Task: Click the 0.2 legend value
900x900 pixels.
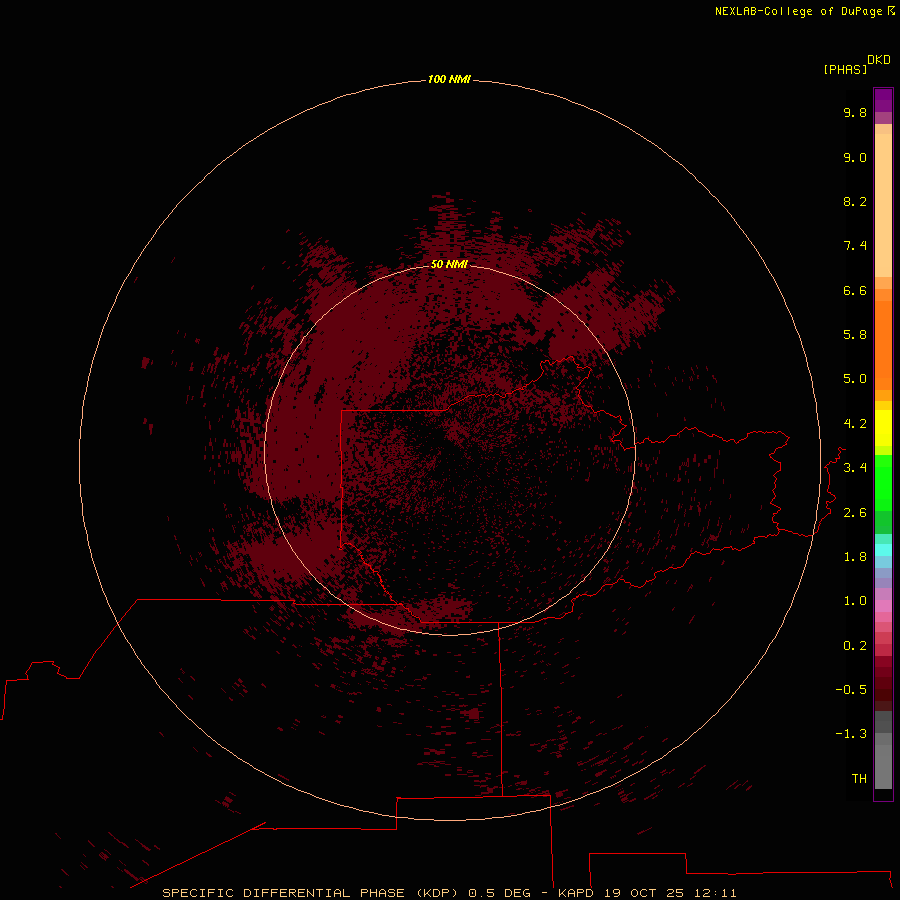Action: [855, 646]
